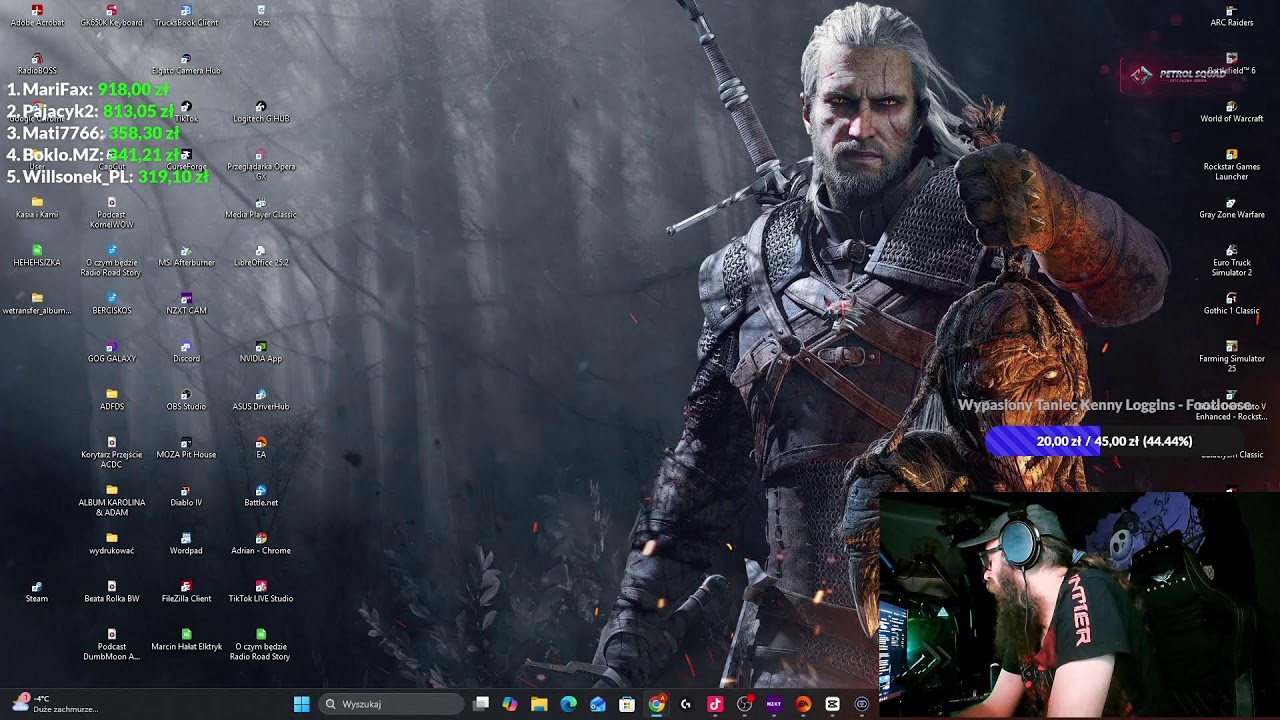
Task: Open Farming Simulator 25 shortcut
Action: click(x=1232, y=356)
